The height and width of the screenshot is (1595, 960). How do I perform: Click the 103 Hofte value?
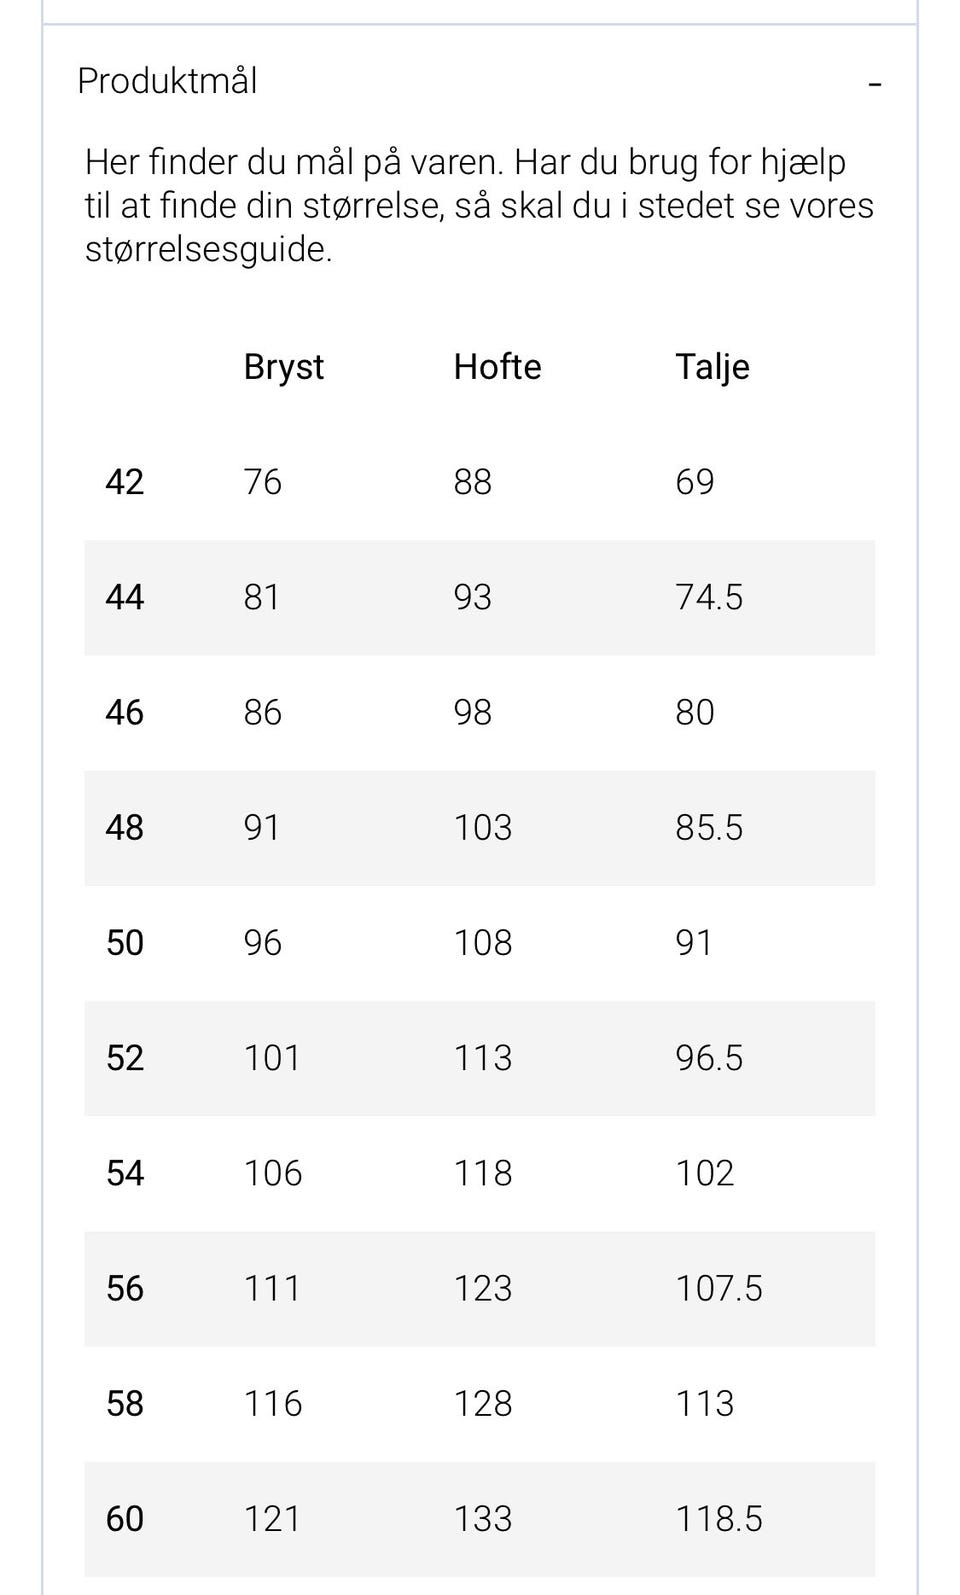(x=483, y=827)
